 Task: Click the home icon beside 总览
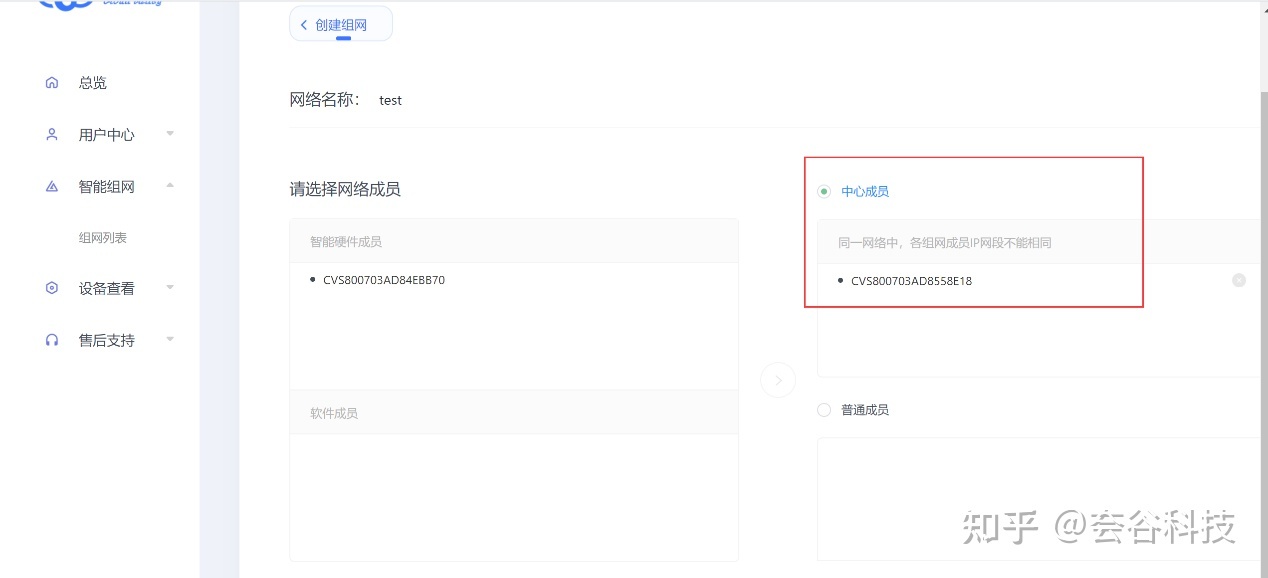(x=52, y=83)
